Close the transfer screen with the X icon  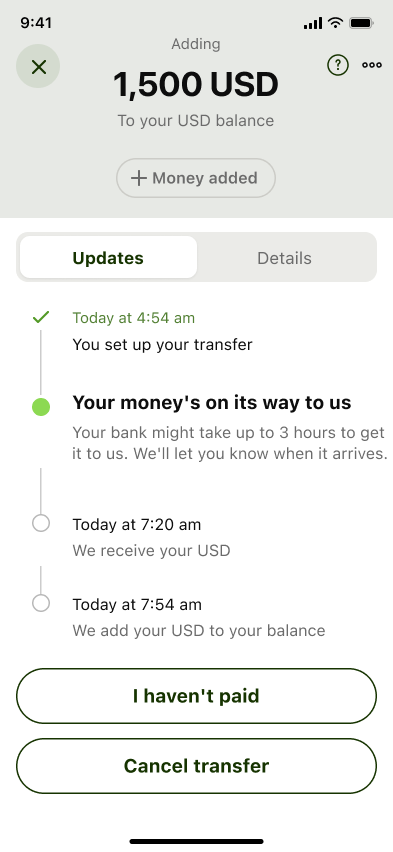point(38,67)
